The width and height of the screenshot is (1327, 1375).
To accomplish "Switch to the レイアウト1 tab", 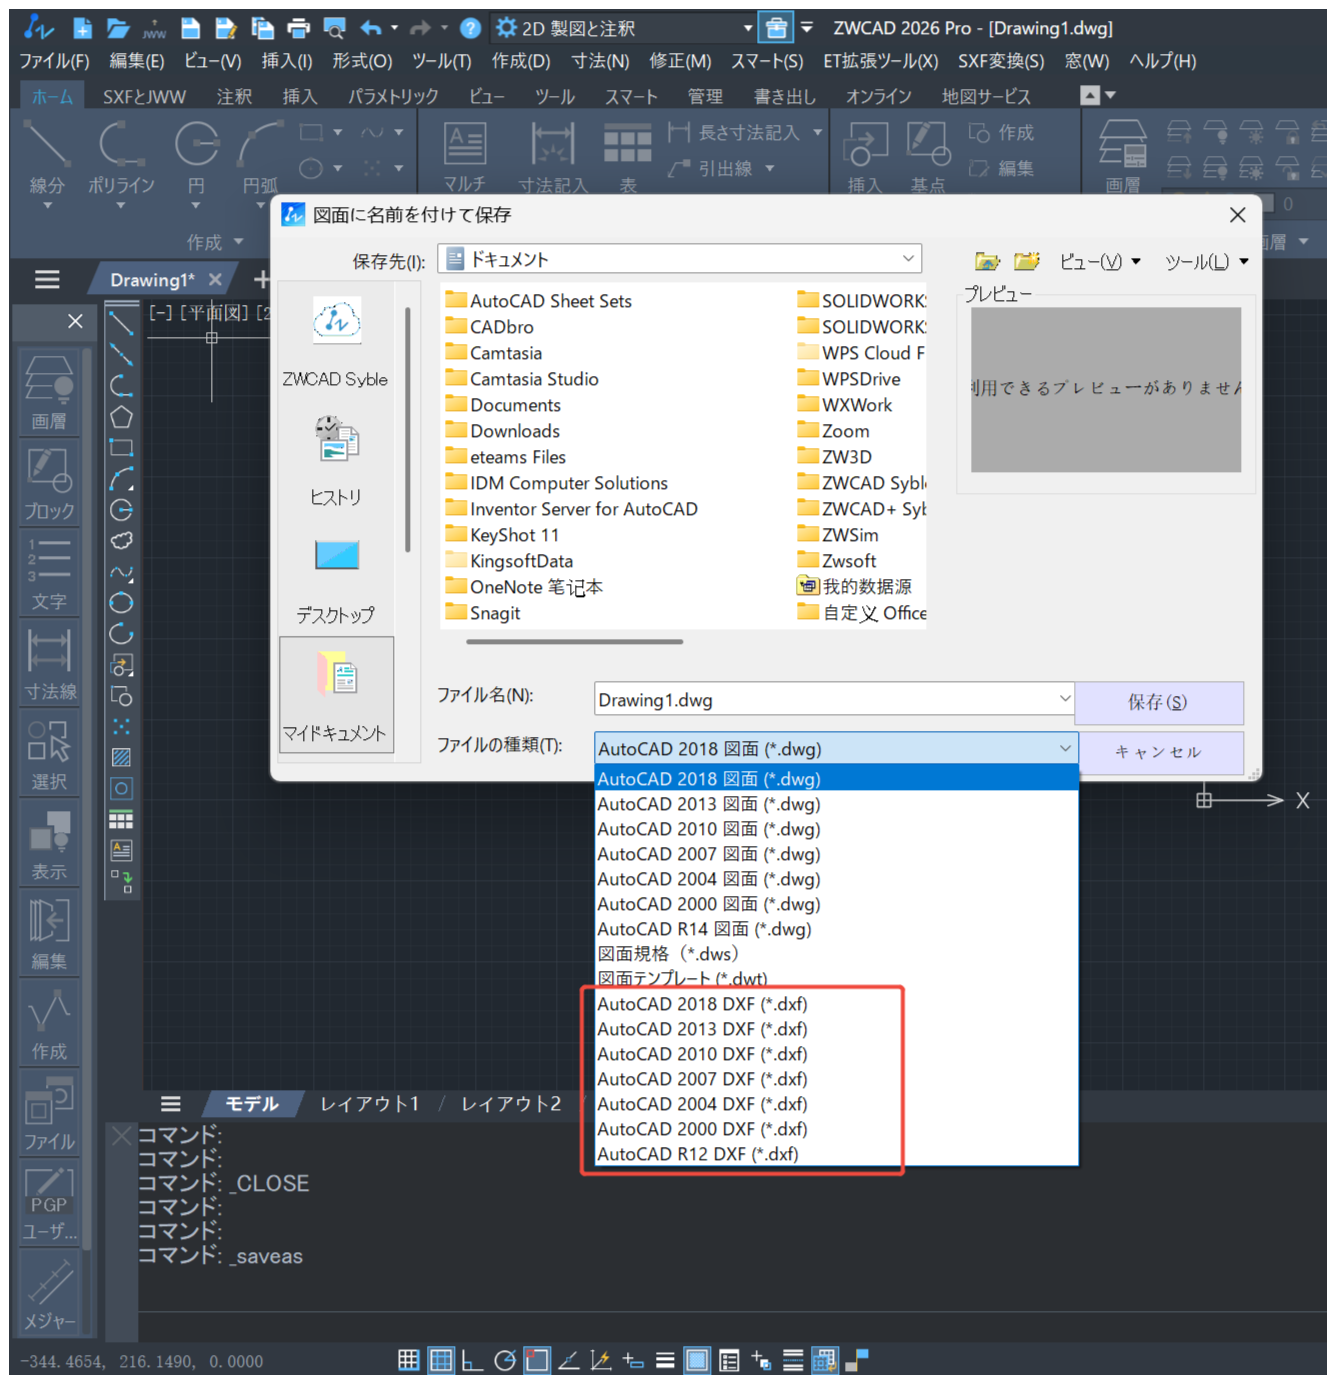I will pos(370,1103).
